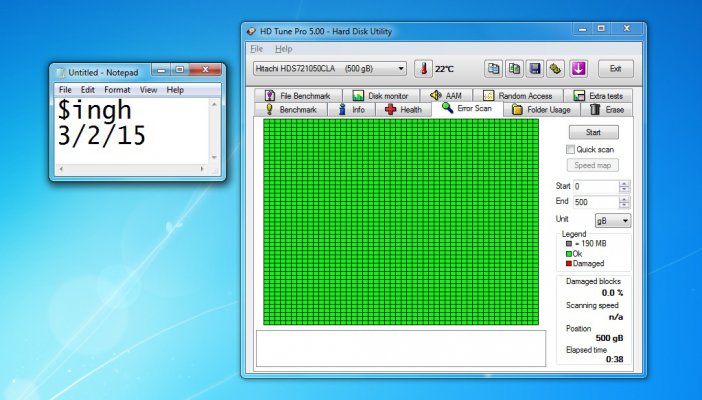Viewport: 702px width, 400px height.
Task: Click Notepad's horizontal scrollbar right arrow
Action: pos(202,169)
